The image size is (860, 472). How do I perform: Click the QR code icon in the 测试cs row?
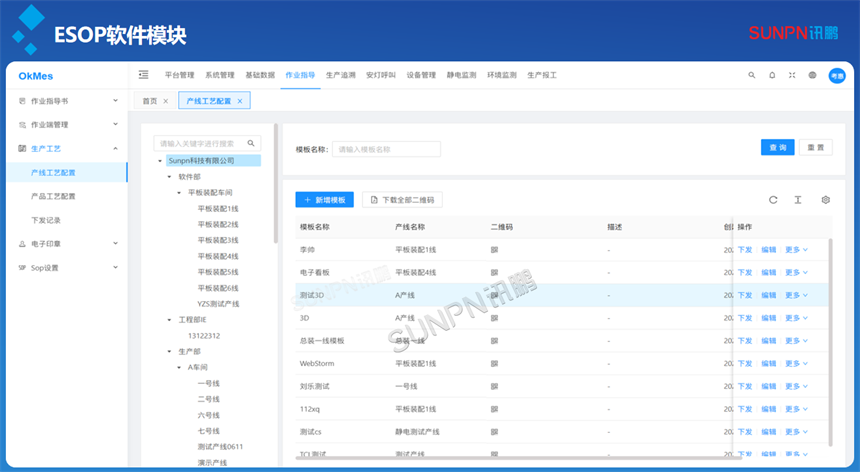tap(494, 432)
